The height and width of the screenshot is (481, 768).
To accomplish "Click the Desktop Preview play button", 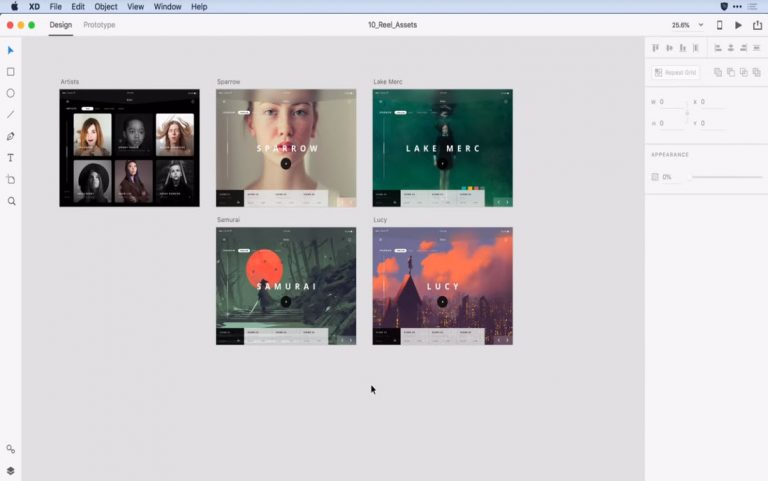I will coord(738,25).
